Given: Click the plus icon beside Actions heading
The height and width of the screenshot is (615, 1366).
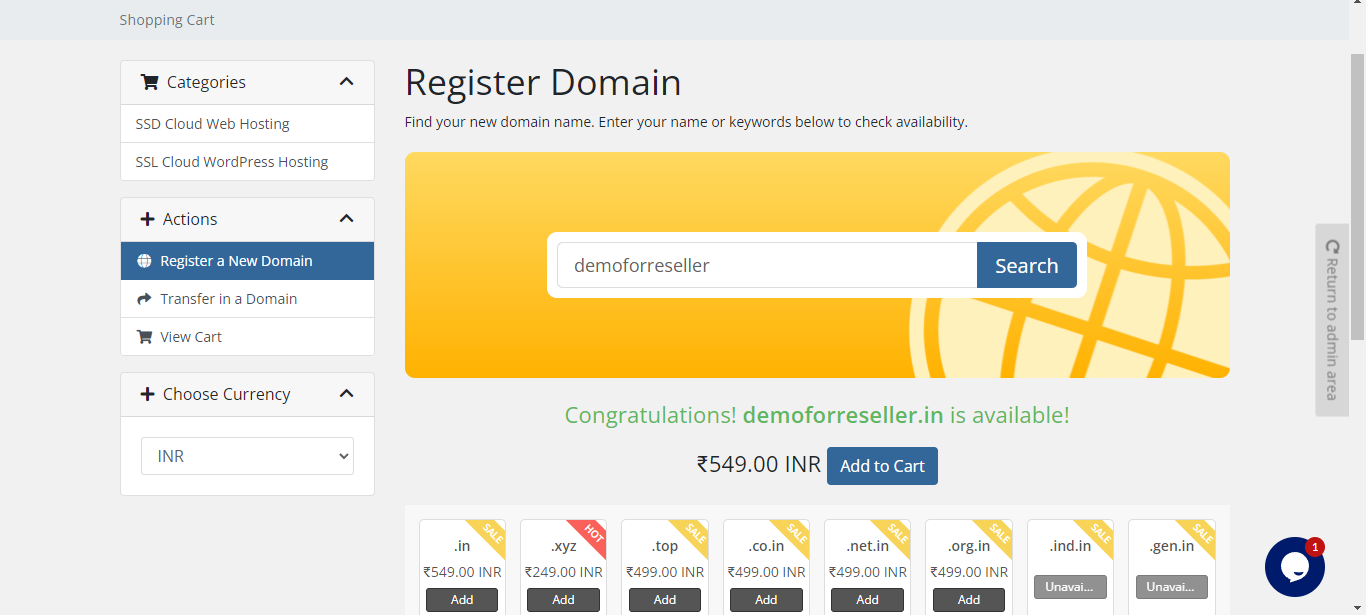Looking at the screenshot, I should pyautogui.click(x=147, y=219).
